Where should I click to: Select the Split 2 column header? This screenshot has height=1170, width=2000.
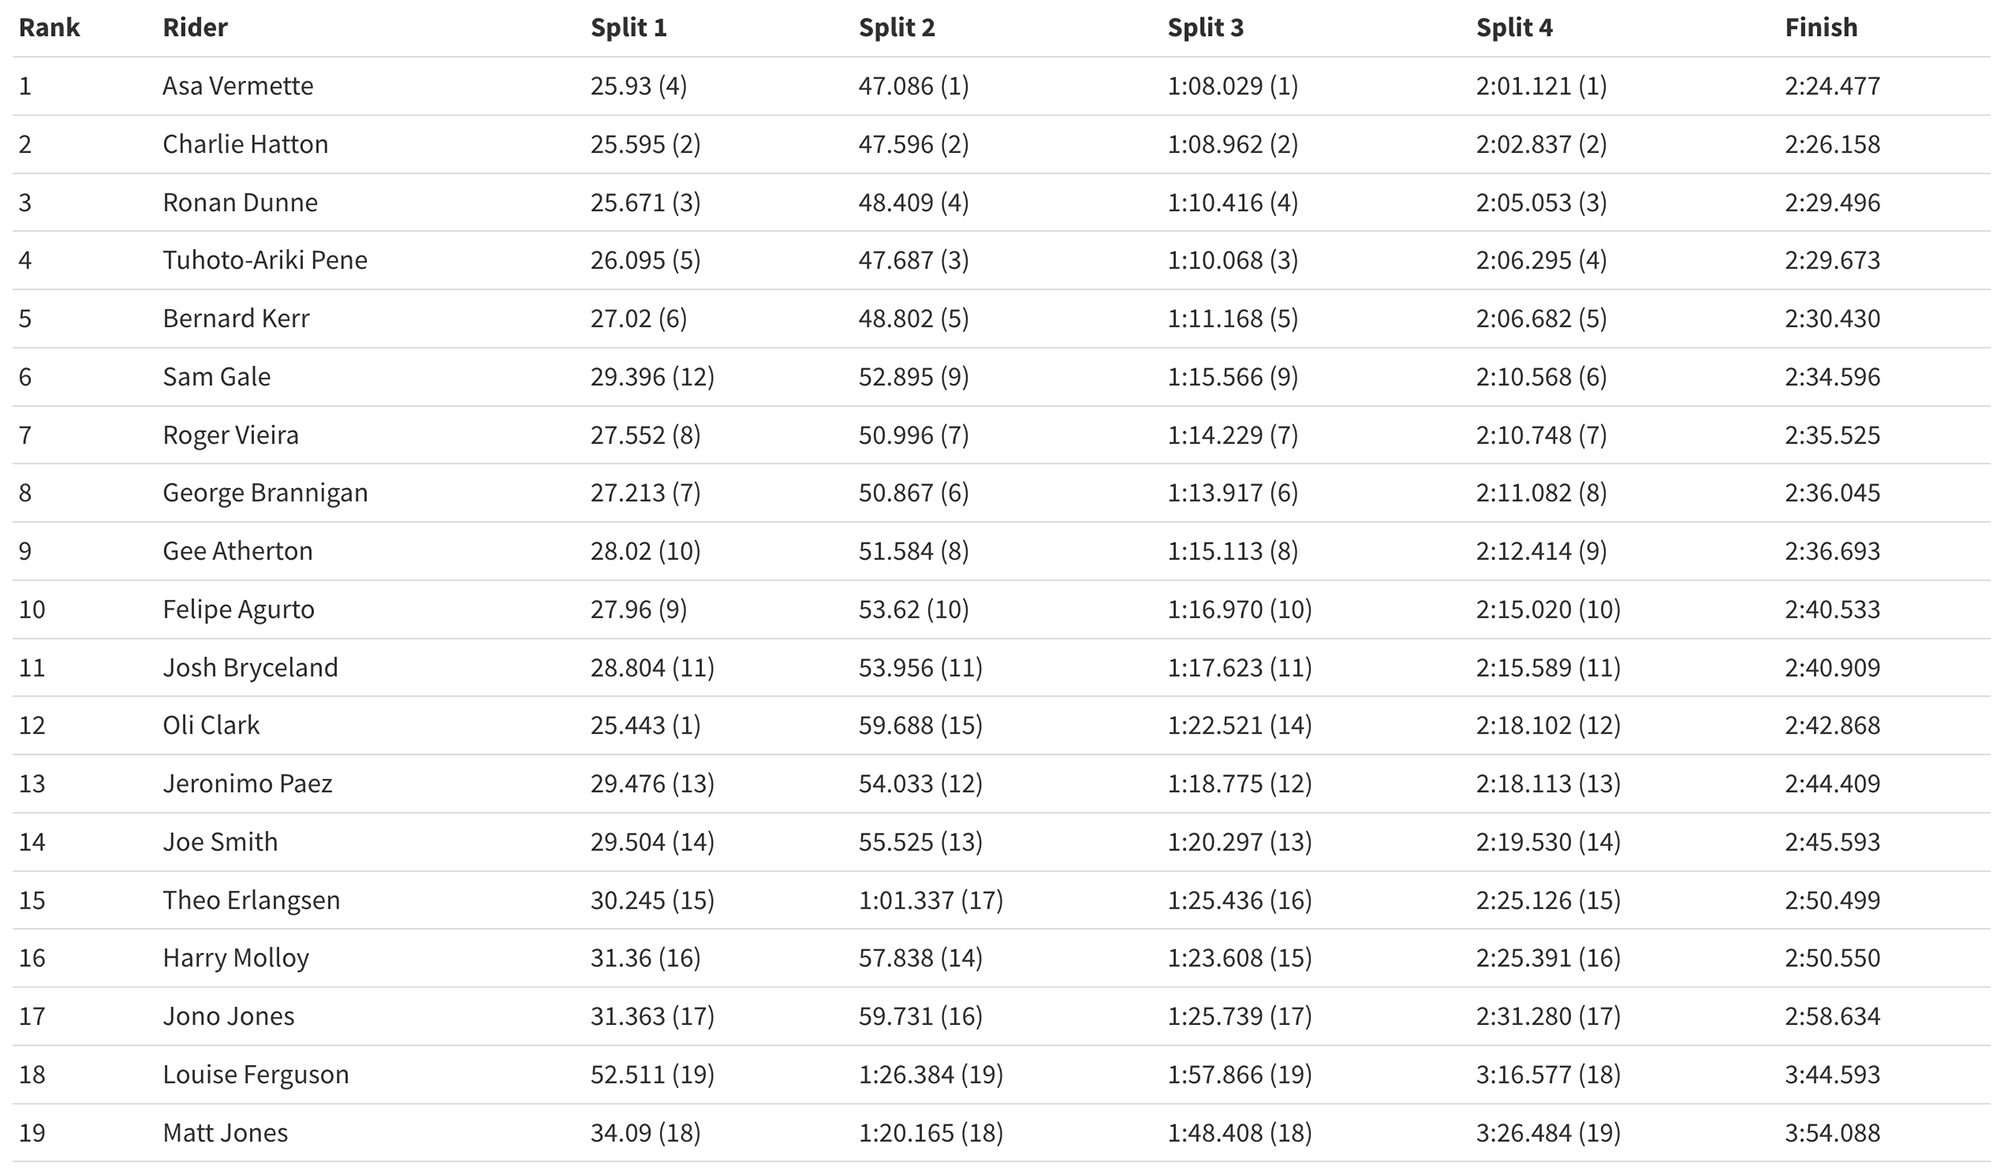pos(897,27)
